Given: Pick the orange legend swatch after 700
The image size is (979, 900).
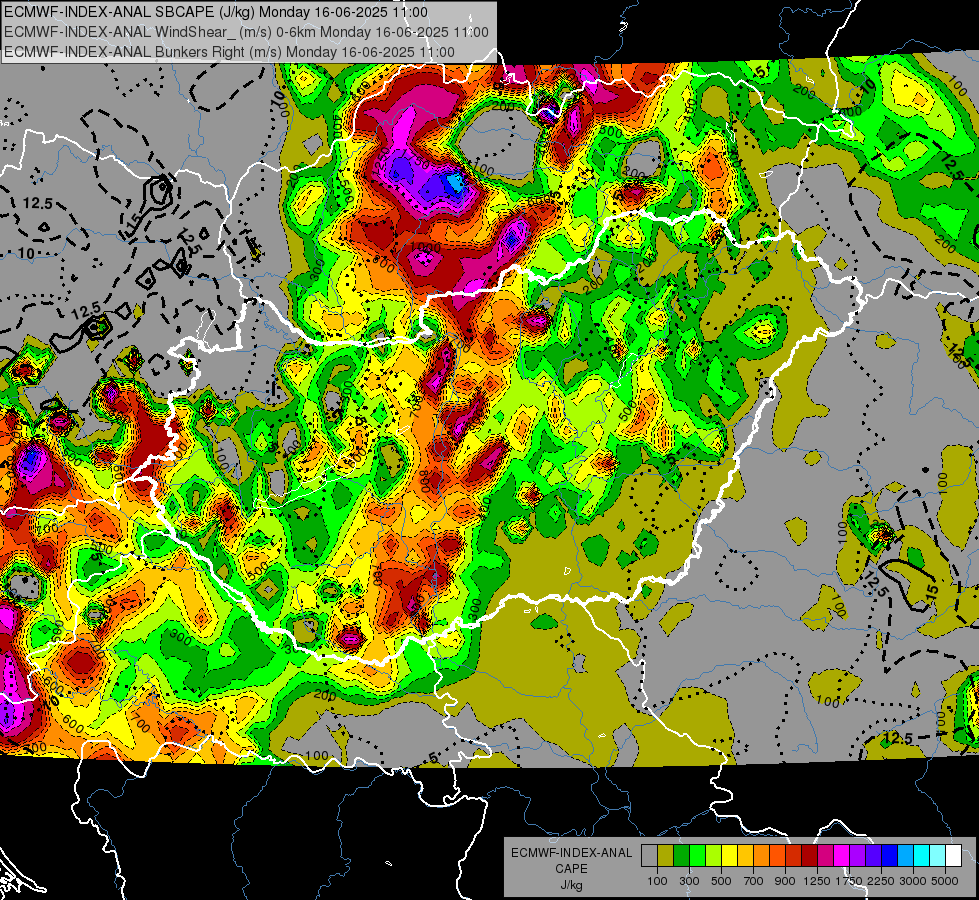Looking at the screenshot, I should coord(762,856).
